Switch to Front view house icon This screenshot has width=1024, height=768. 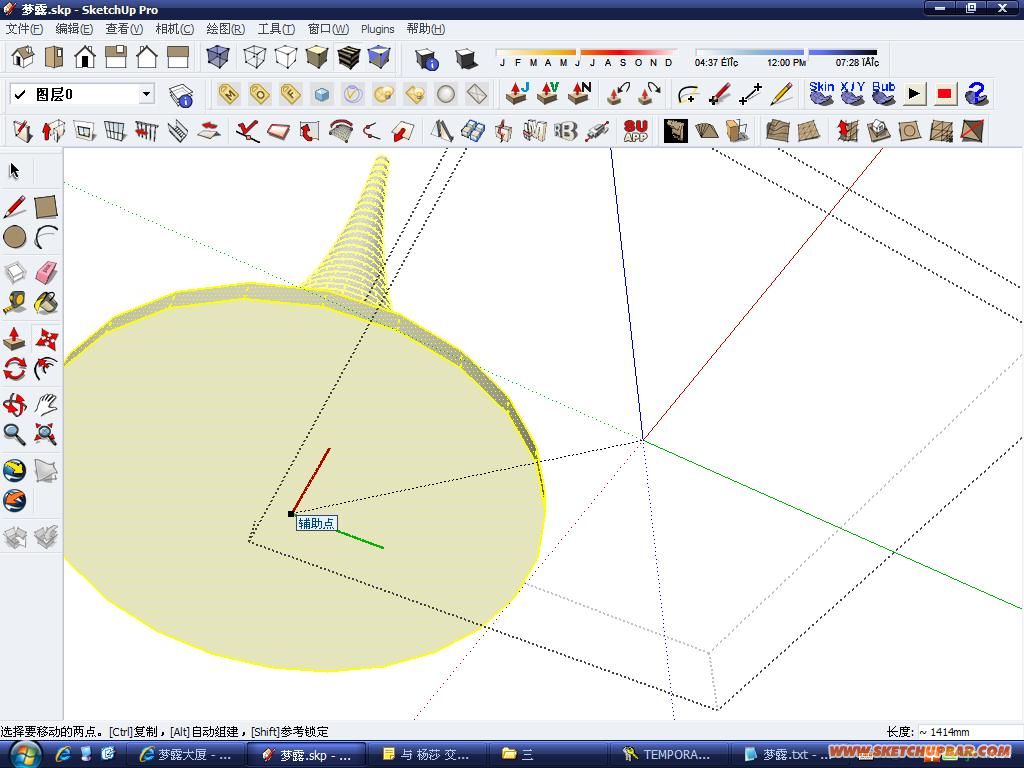[85, 57]
